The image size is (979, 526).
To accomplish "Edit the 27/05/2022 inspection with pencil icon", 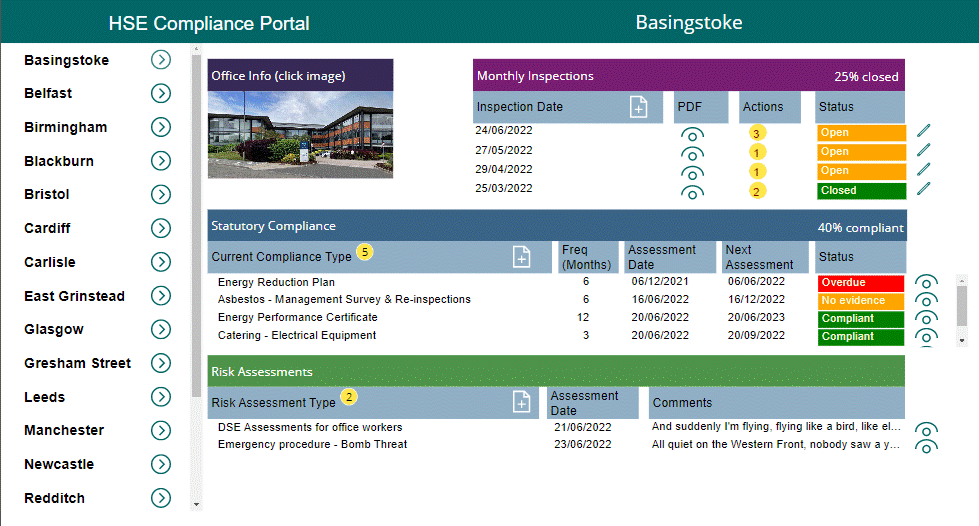I will 923,150.
